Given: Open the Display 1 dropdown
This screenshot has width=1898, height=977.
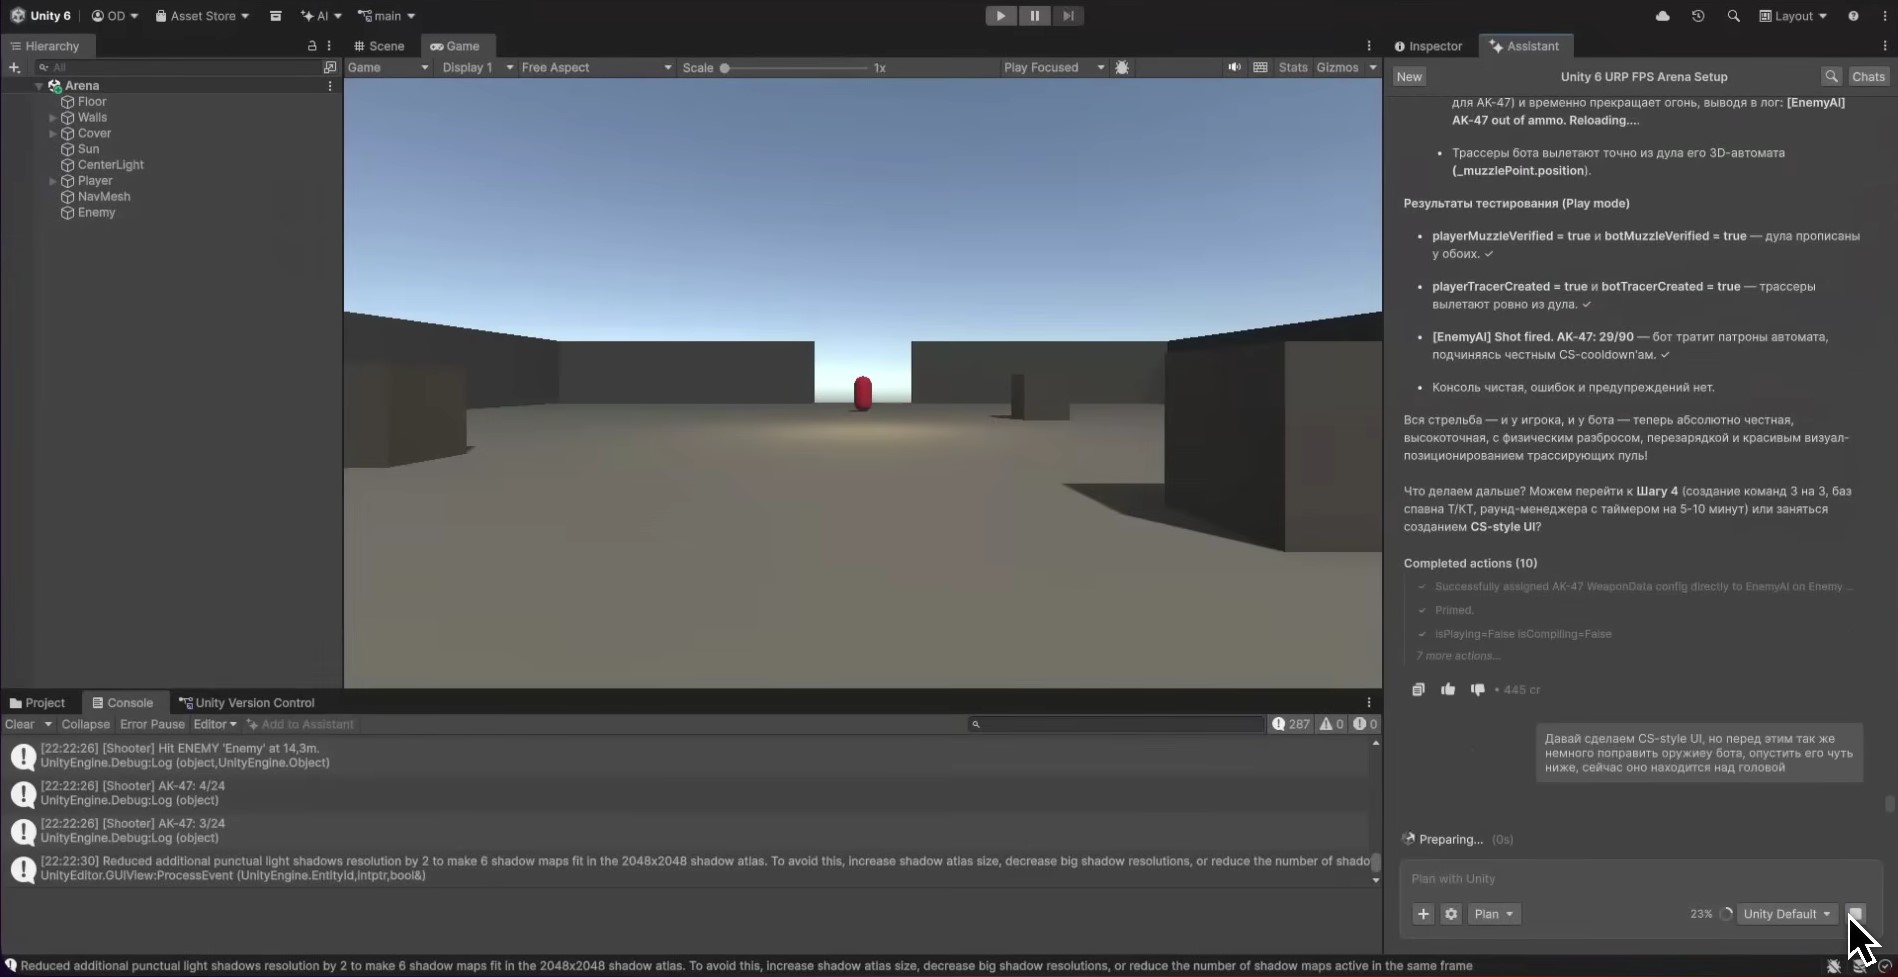Looking at the screenshot, I should 477,68.
